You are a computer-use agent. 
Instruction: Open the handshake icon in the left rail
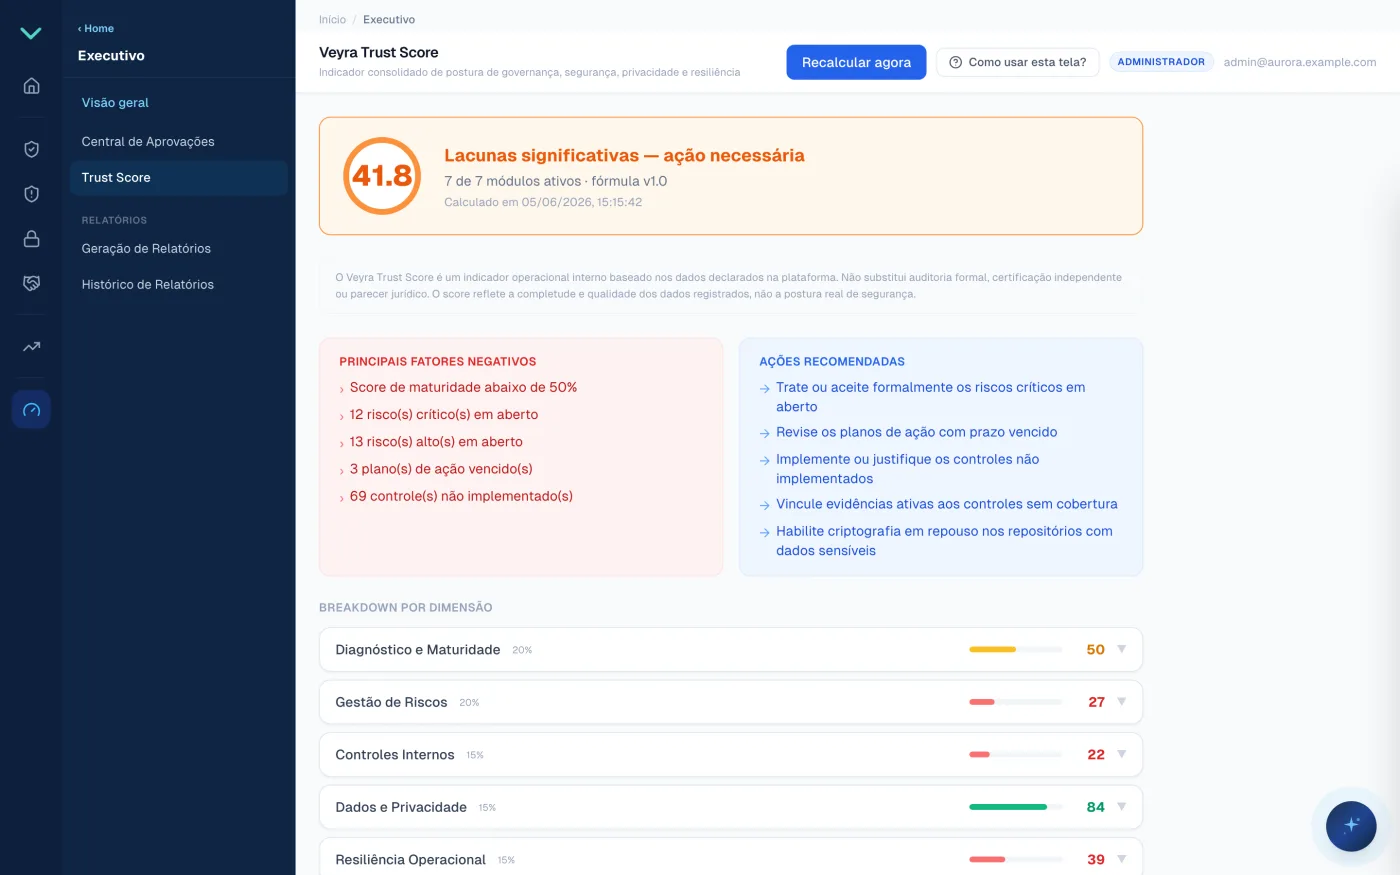(31, 284)
